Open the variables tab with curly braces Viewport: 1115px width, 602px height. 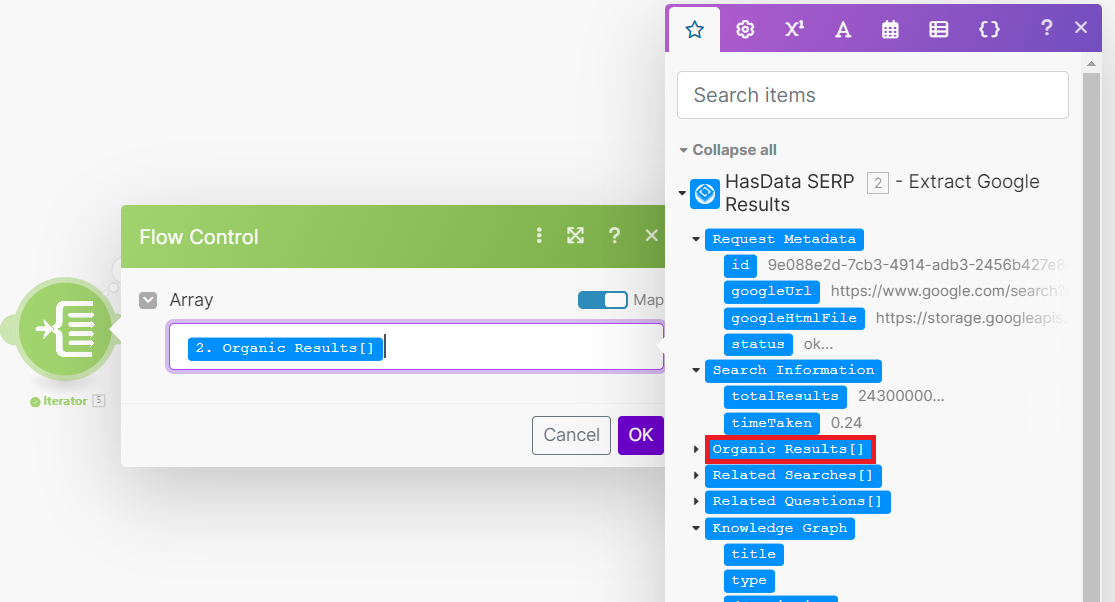989,29
